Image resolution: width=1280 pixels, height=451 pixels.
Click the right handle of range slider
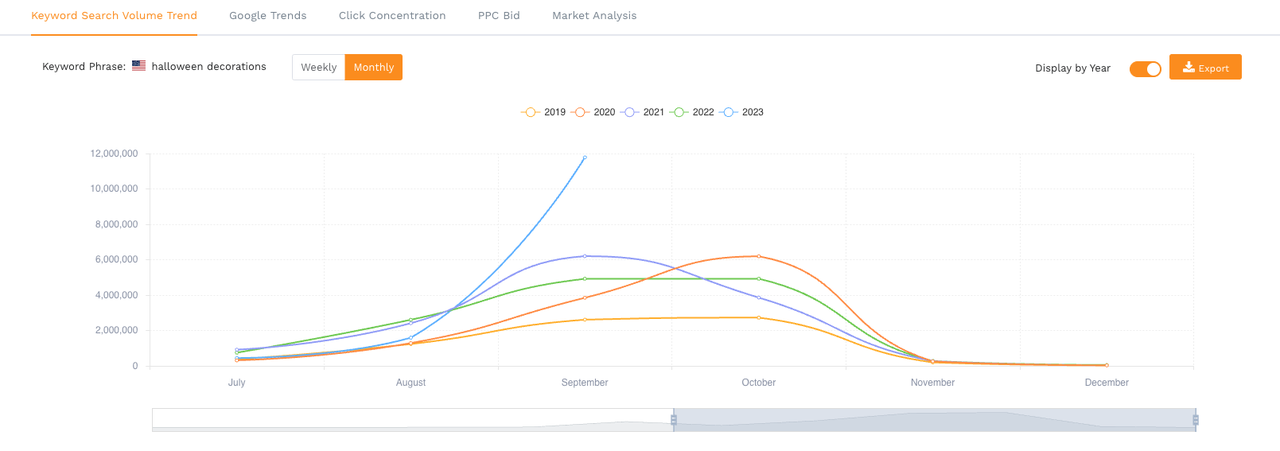[1196, 420]
